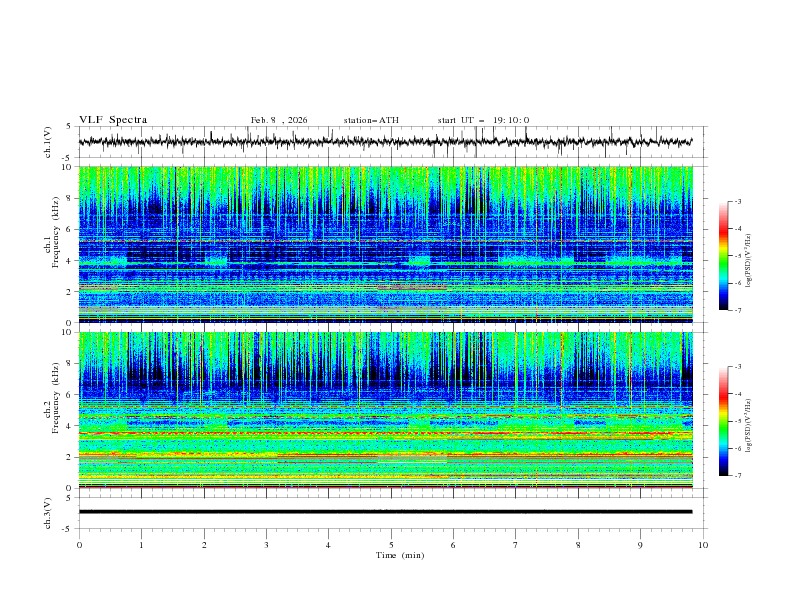
Task: Click the "-3" label on lower color bar
Action: [738, 367]
